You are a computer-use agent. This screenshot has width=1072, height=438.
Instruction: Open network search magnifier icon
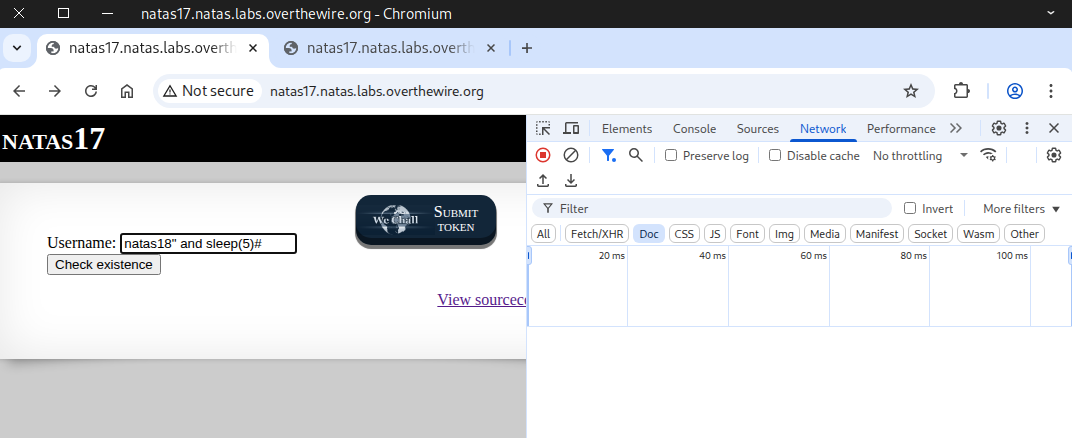pyautogui.click(x=635, y=155)
